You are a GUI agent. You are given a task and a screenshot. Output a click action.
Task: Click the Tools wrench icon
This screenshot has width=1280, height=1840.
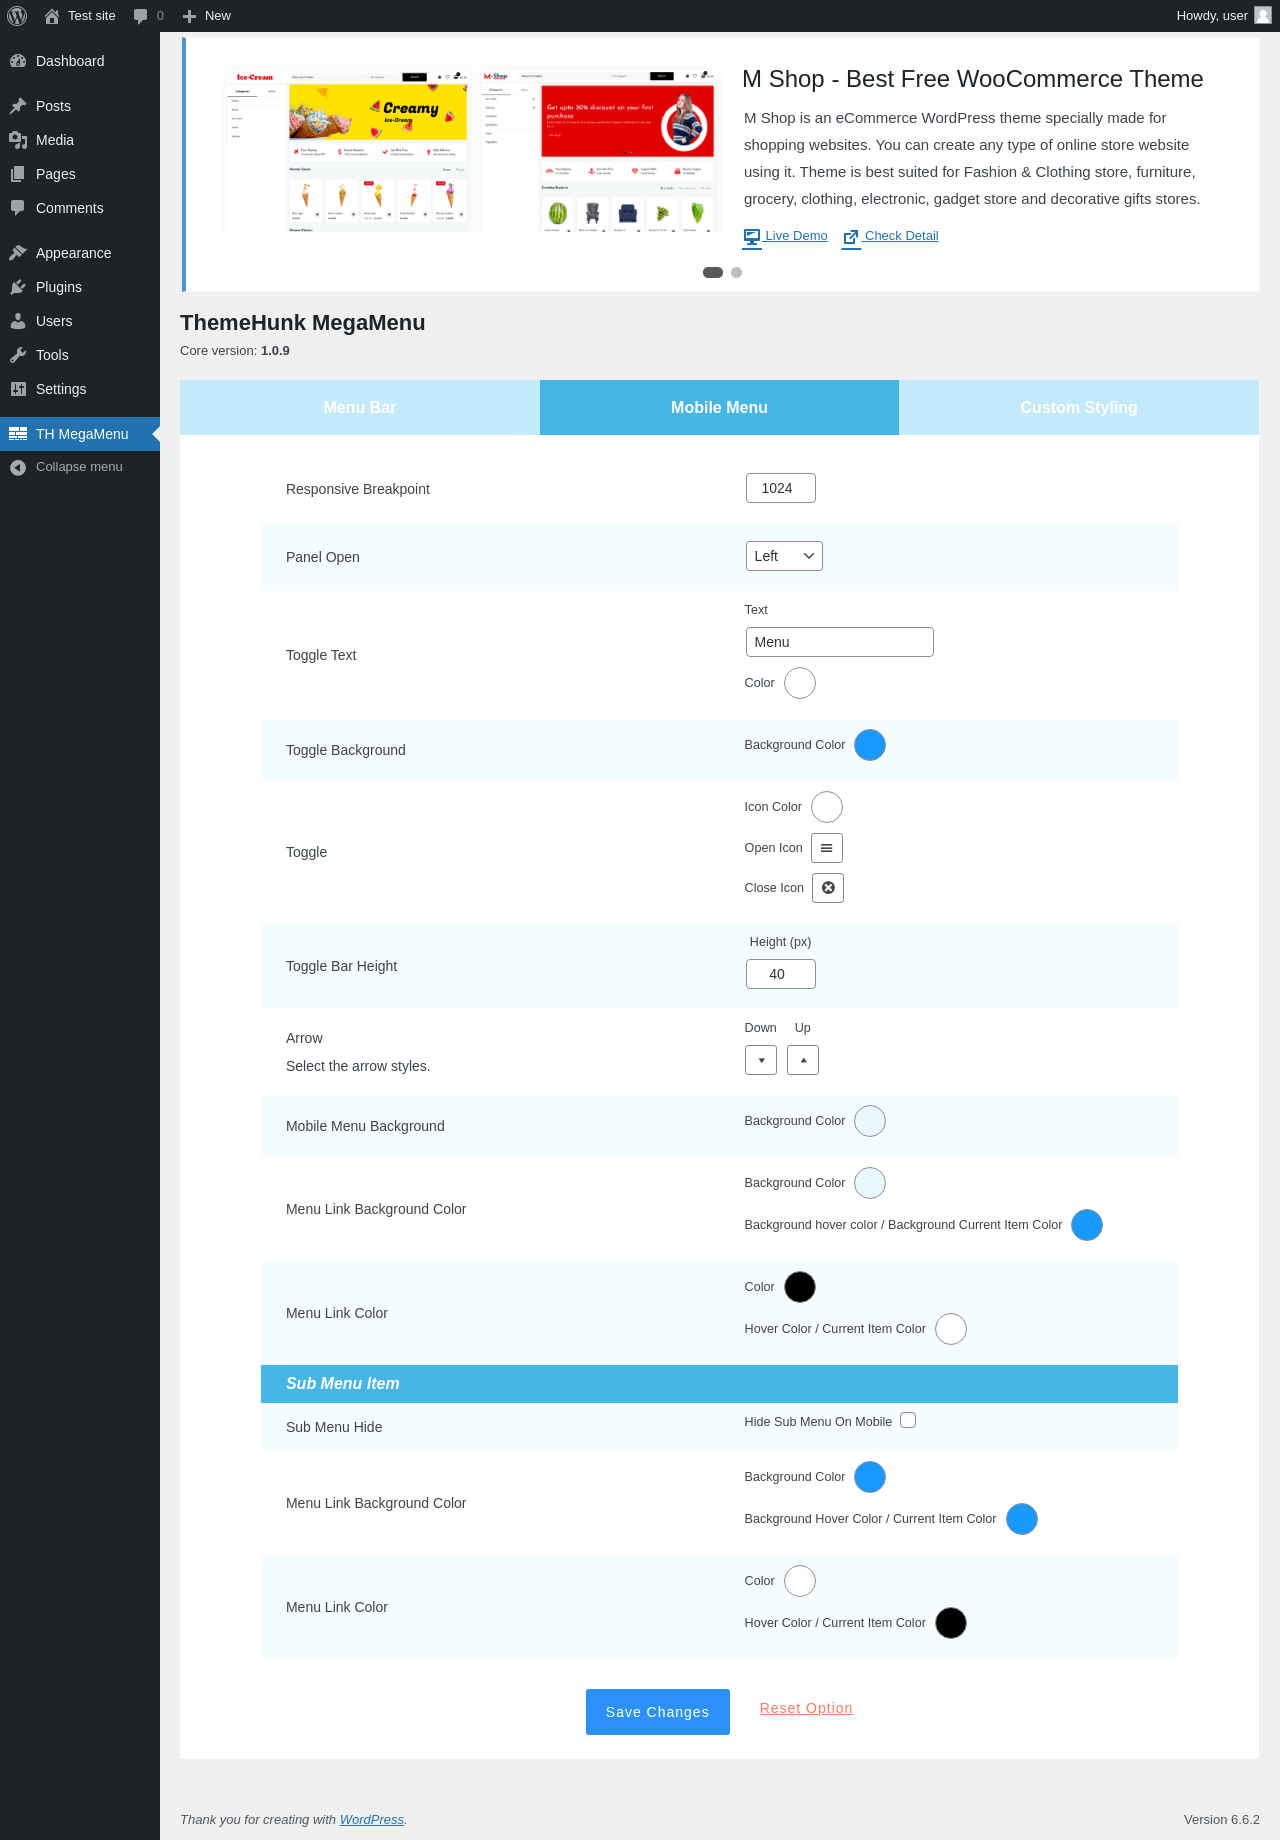coord(18,355)
